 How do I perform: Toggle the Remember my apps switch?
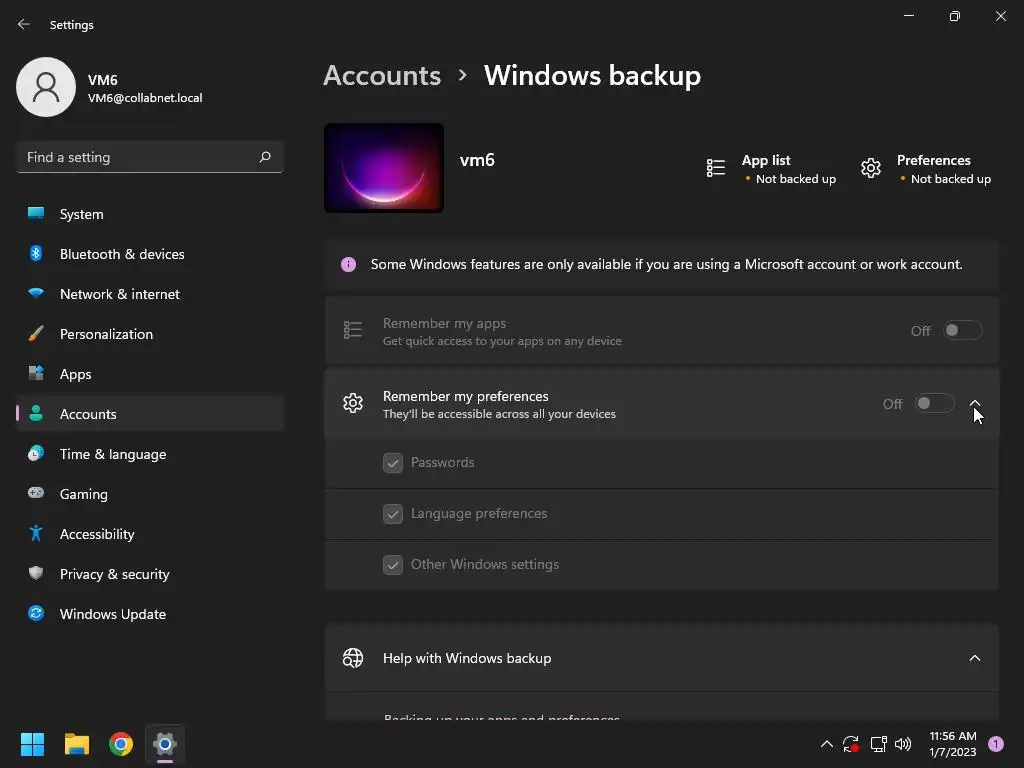pos(962,331)
